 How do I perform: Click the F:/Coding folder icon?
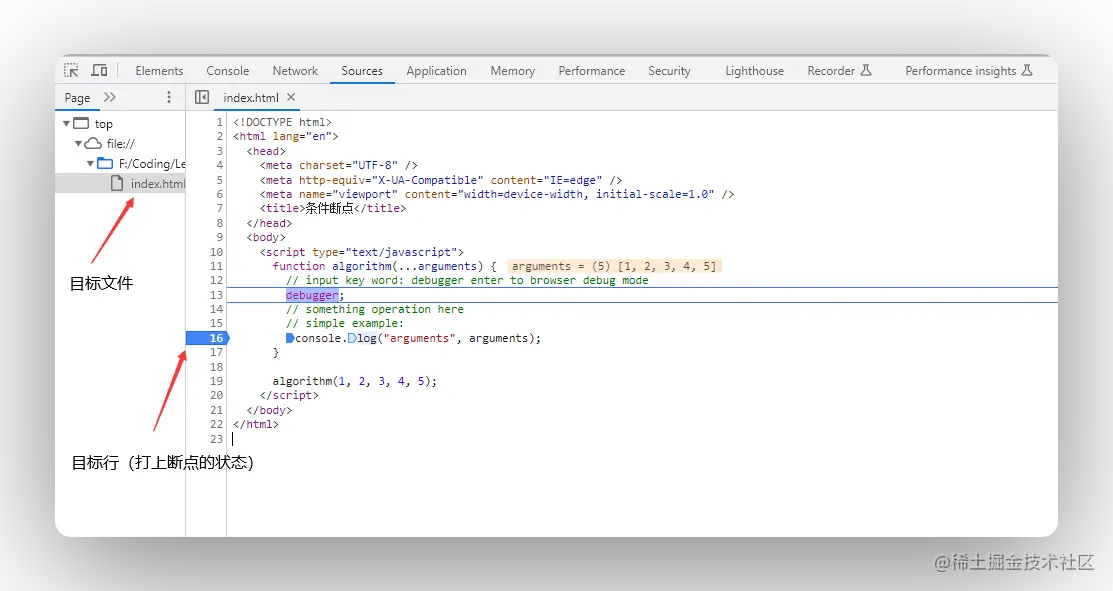point(105,163)
